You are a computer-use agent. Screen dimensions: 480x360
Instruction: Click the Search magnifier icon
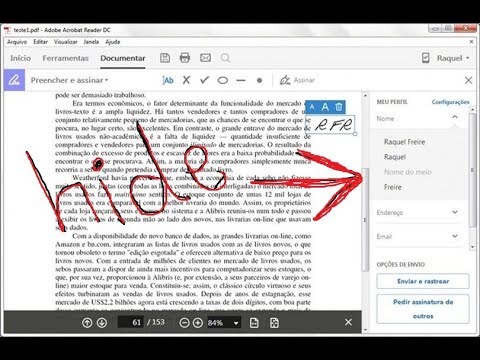[x=225, y=58]
